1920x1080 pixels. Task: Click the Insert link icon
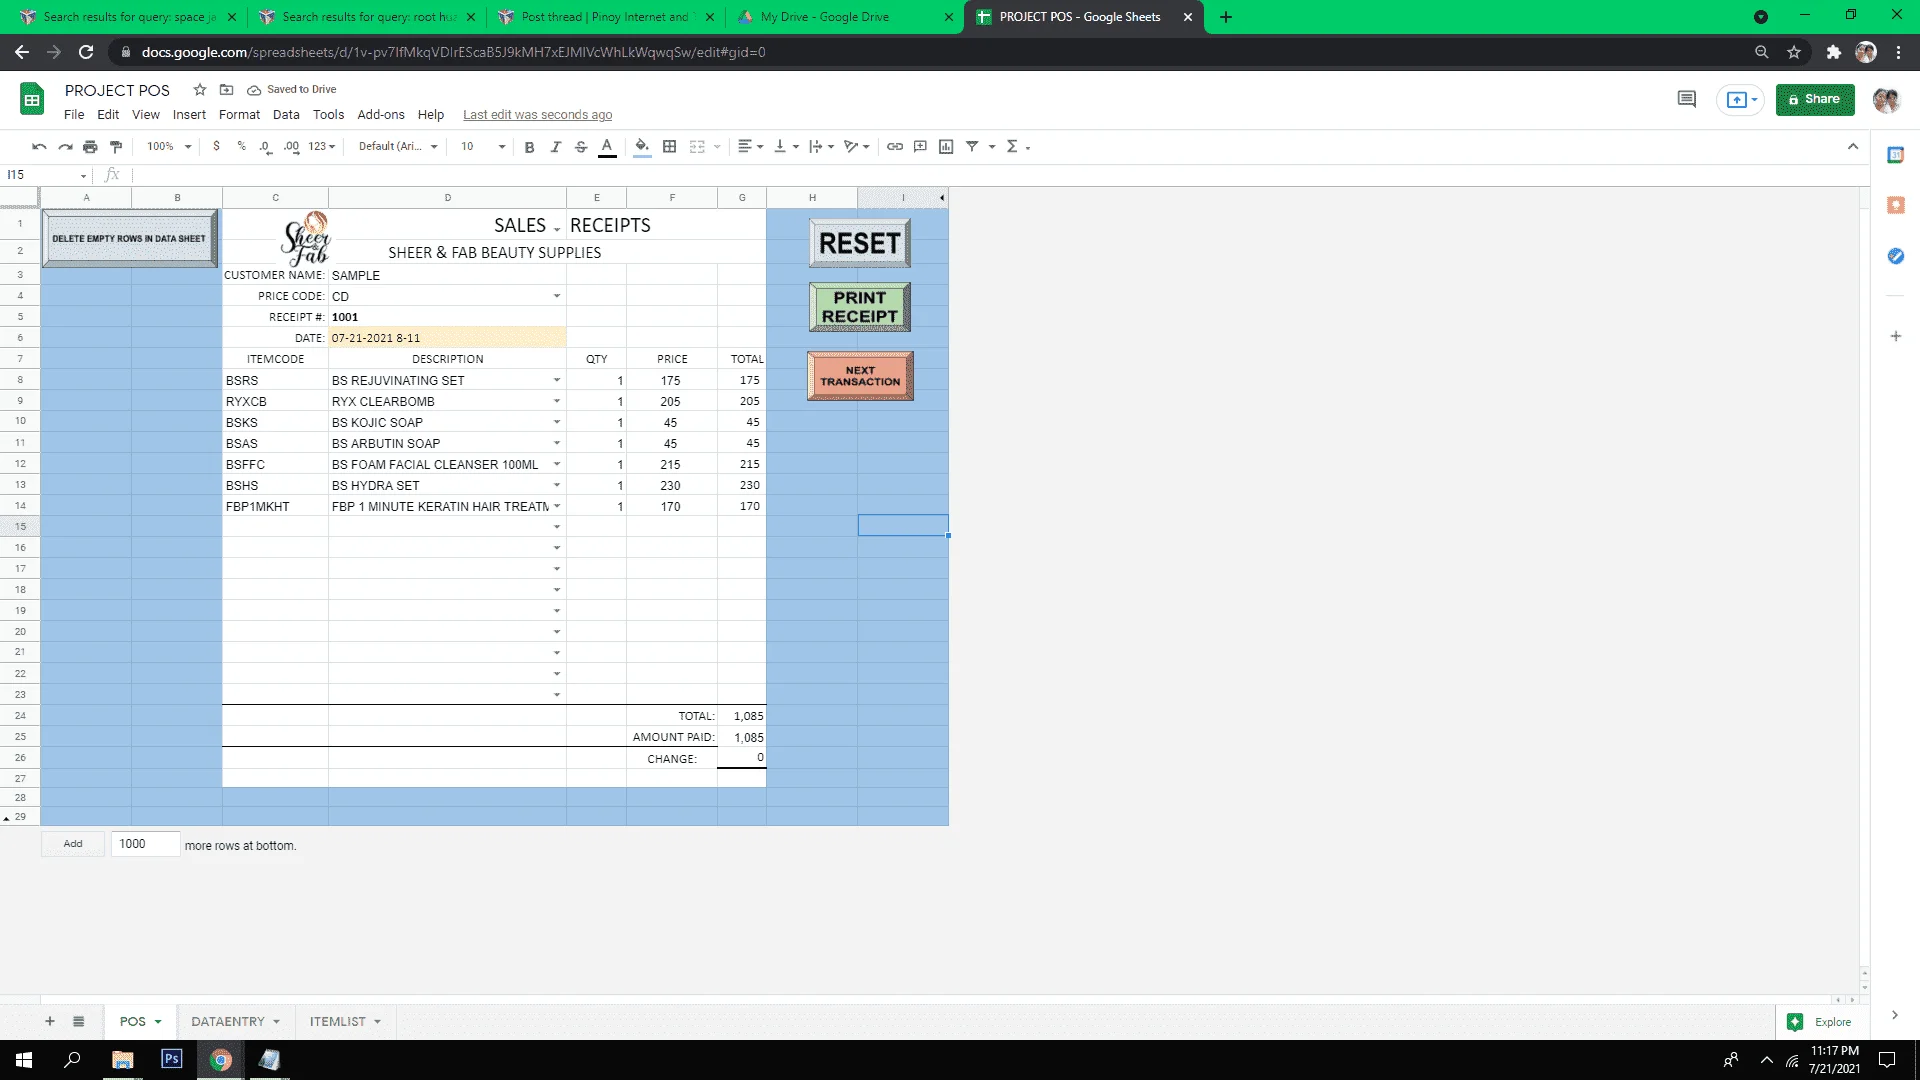pos(895,146)
